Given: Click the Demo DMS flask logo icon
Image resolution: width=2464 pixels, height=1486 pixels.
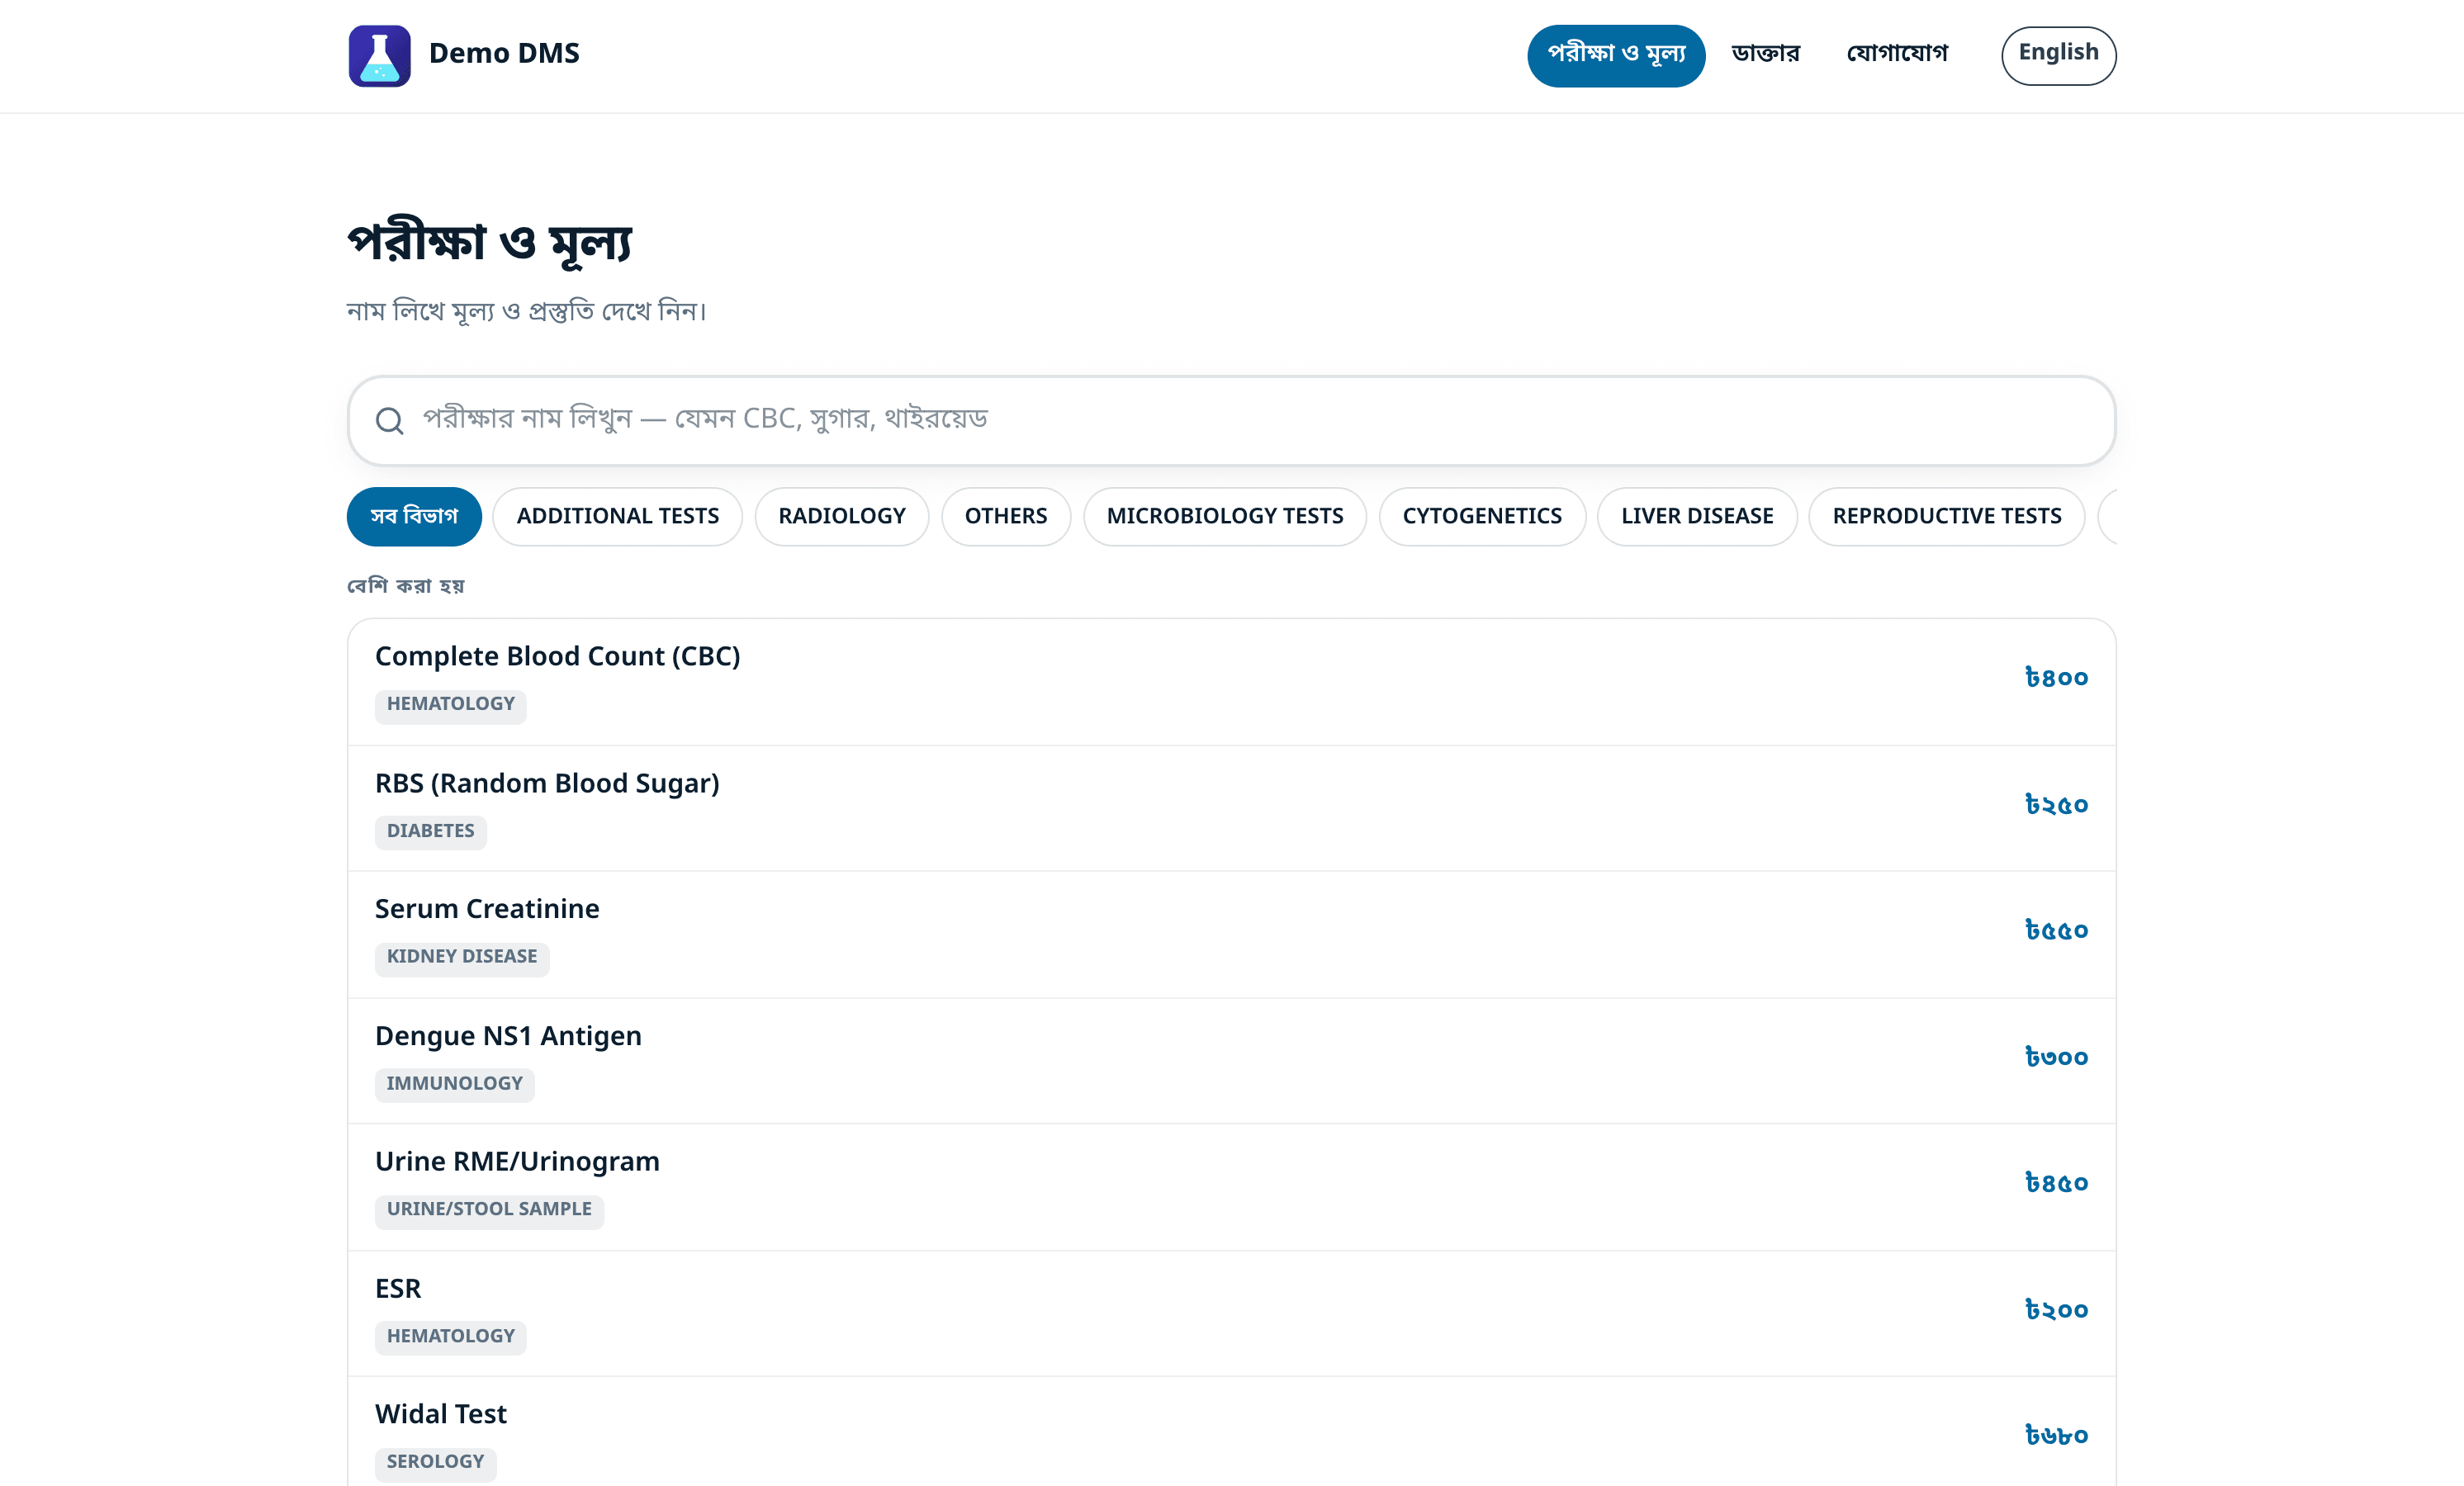Looking at the screenshot, I should coord(379,55).
